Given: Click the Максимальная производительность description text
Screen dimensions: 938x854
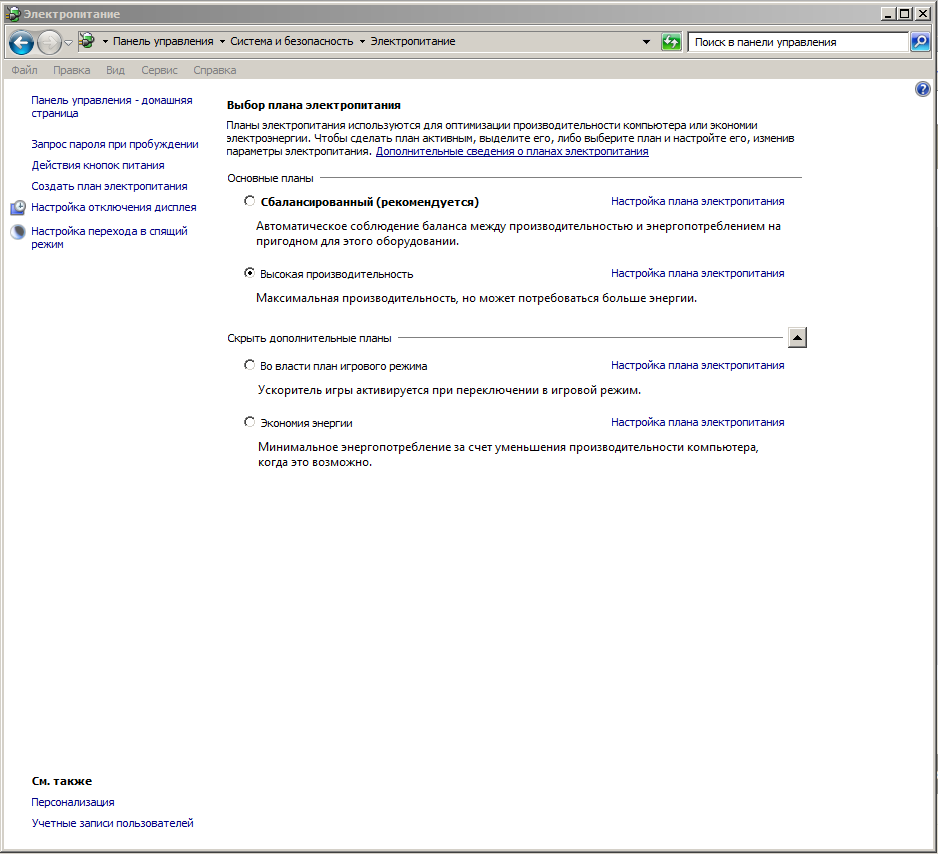Looking at the screenshot, I should click(477, 298).
